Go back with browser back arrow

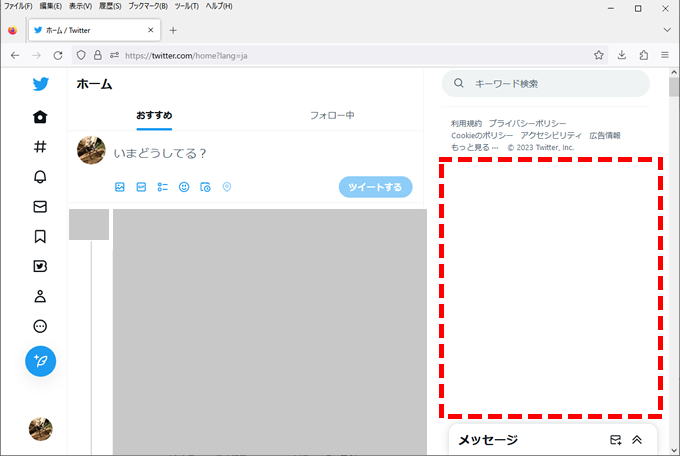[x=15, y=56]
